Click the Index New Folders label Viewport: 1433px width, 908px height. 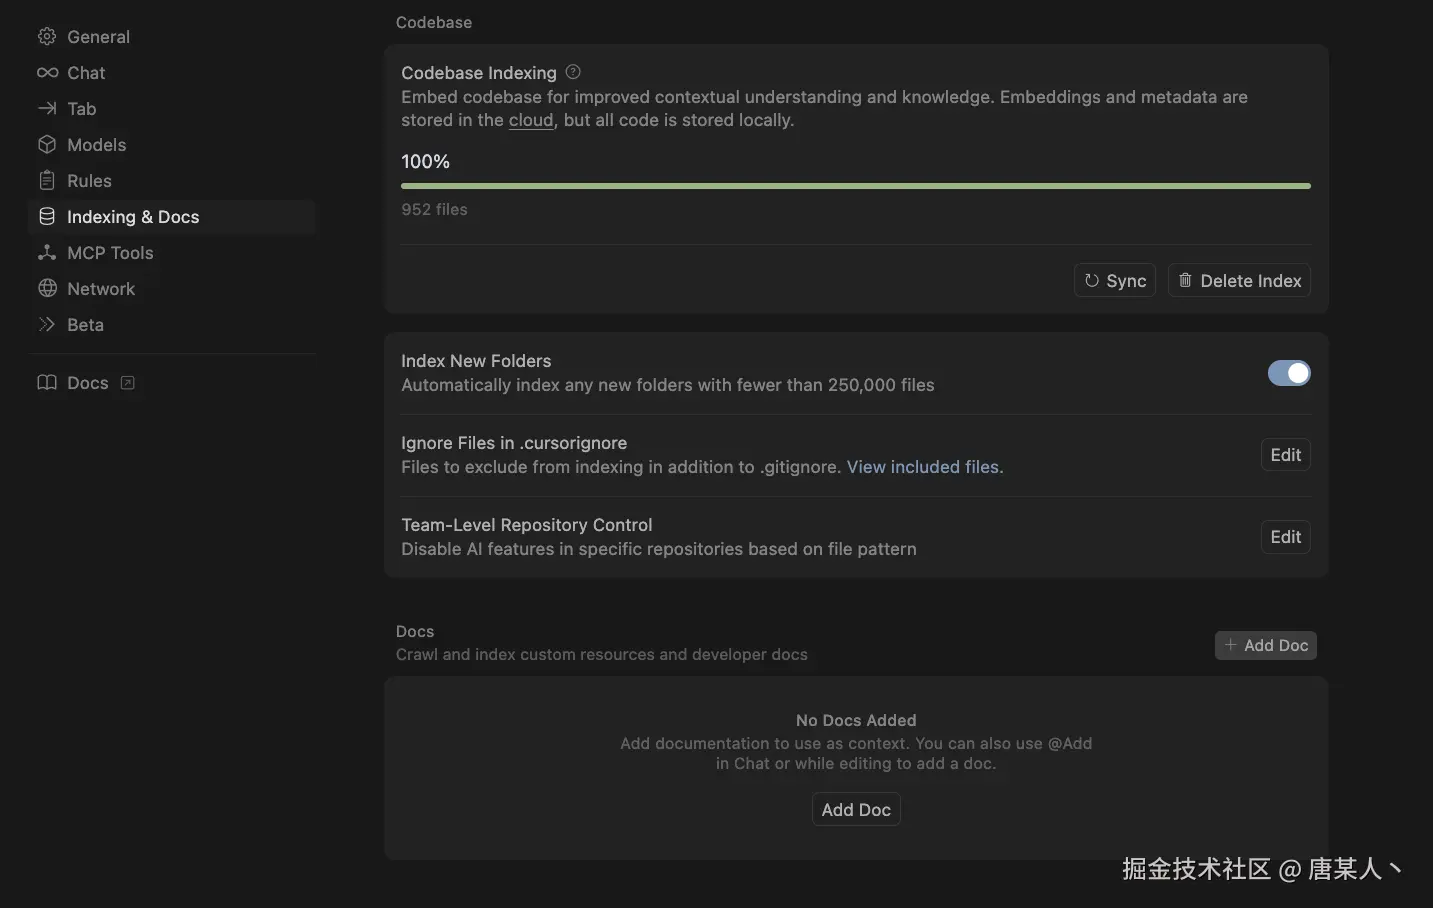(x=476, y=361)
